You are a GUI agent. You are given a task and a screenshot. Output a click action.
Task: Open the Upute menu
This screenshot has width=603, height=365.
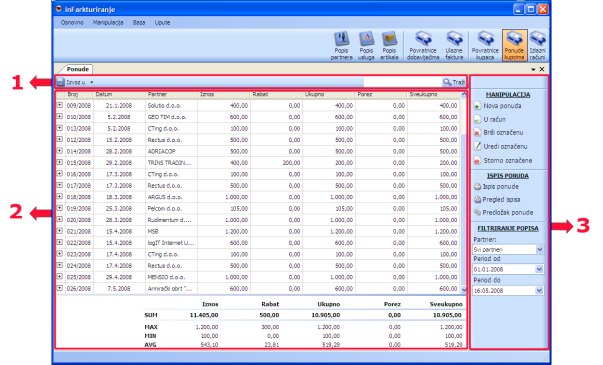pos(162,22)
